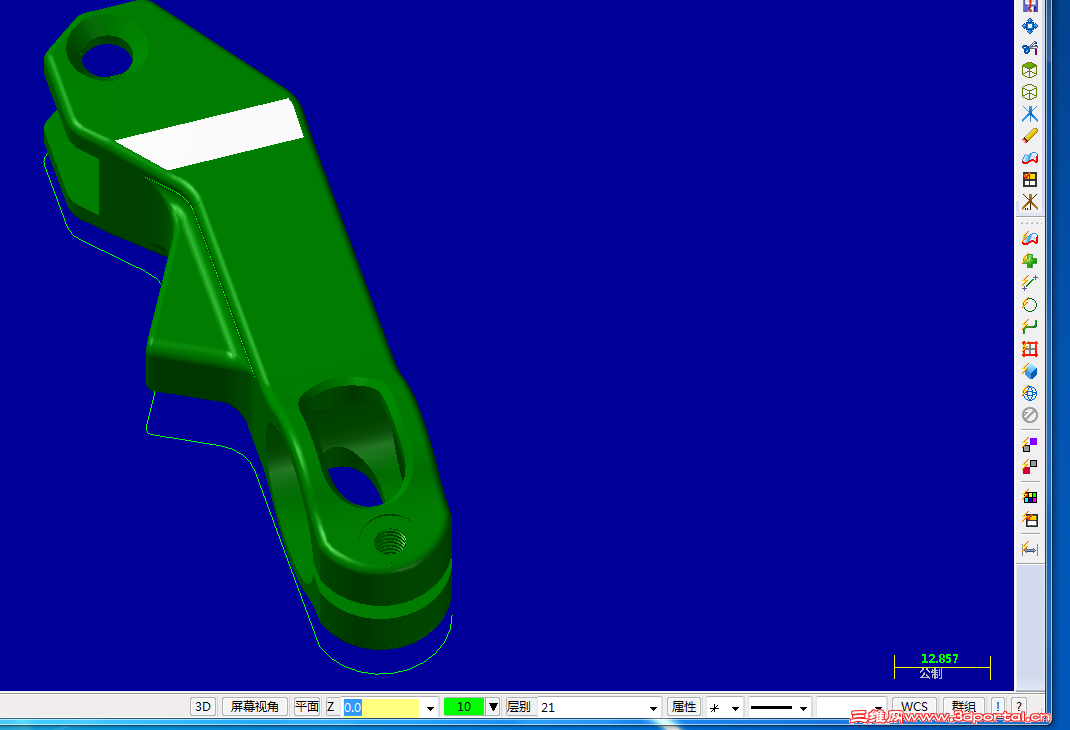Click the scissors and paint toolbar icon
The width and height of the screenshot is (1070, 730).
pos(1030,48)
